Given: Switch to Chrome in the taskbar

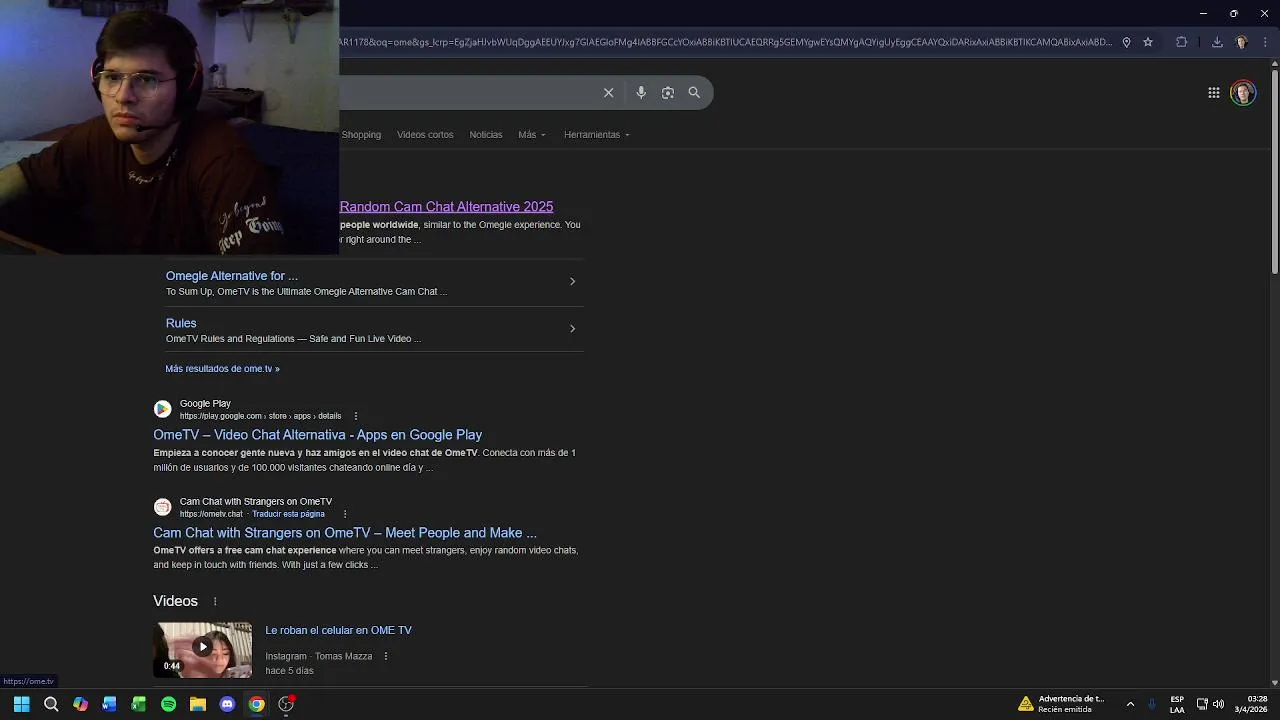Looking at the screenshot, I should coord(257,704).
